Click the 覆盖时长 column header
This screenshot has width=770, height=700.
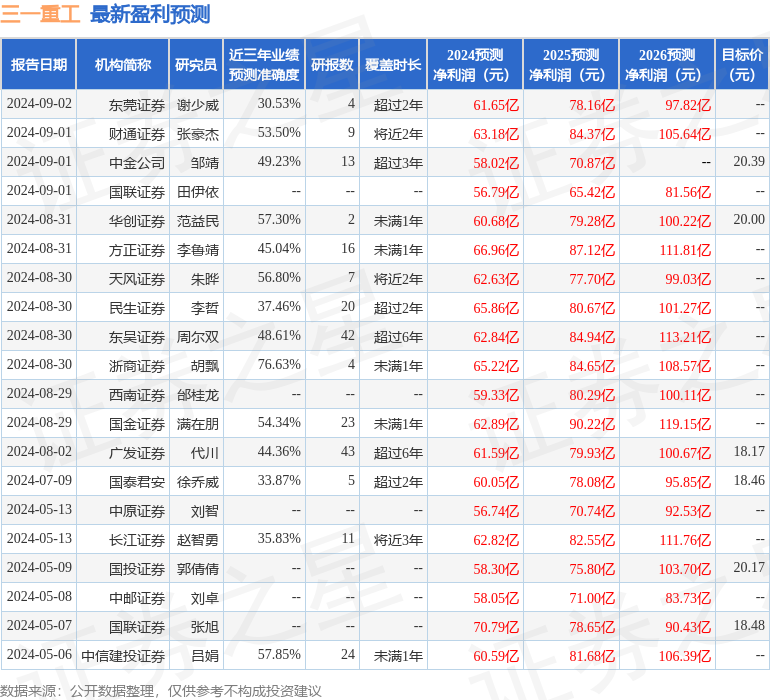click(393, 65)
